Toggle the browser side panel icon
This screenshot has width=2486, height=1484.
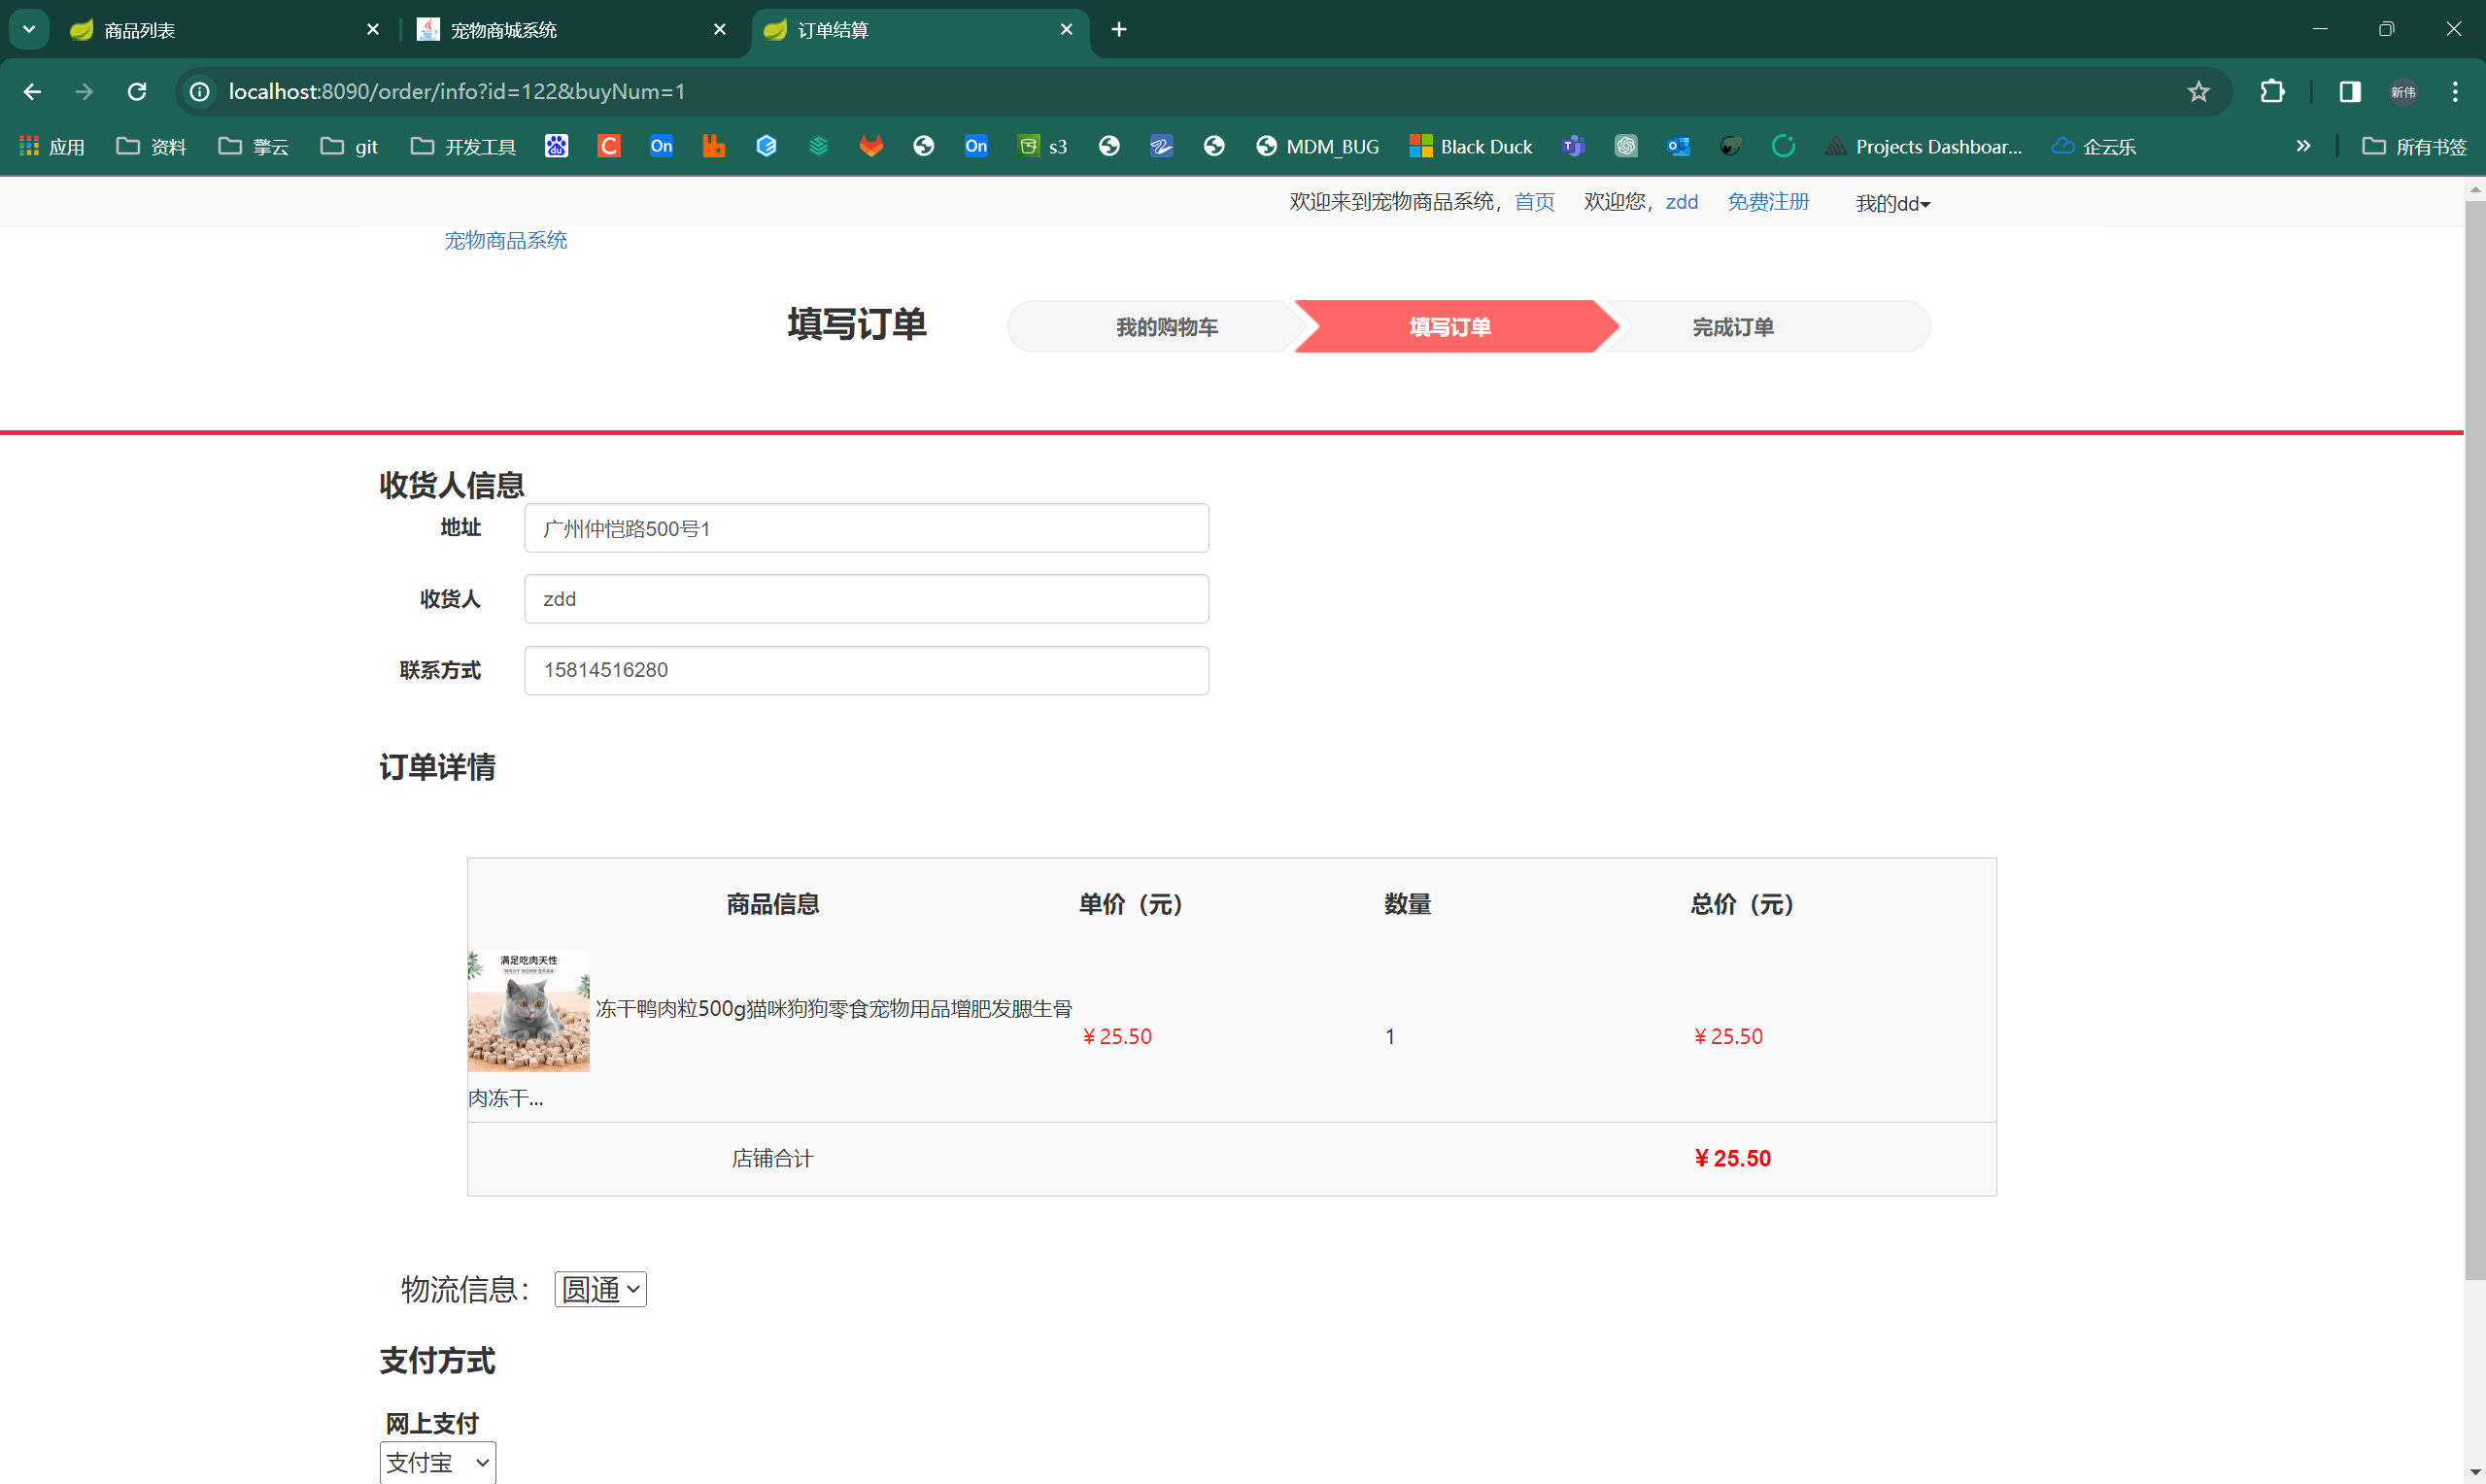[2349, 92]
